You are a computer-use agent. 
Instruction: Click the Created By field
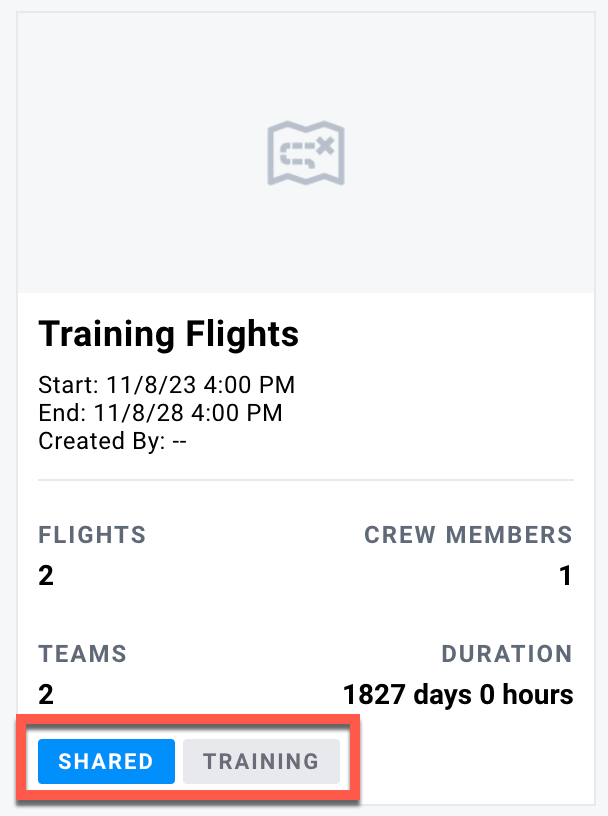[112, 441]
